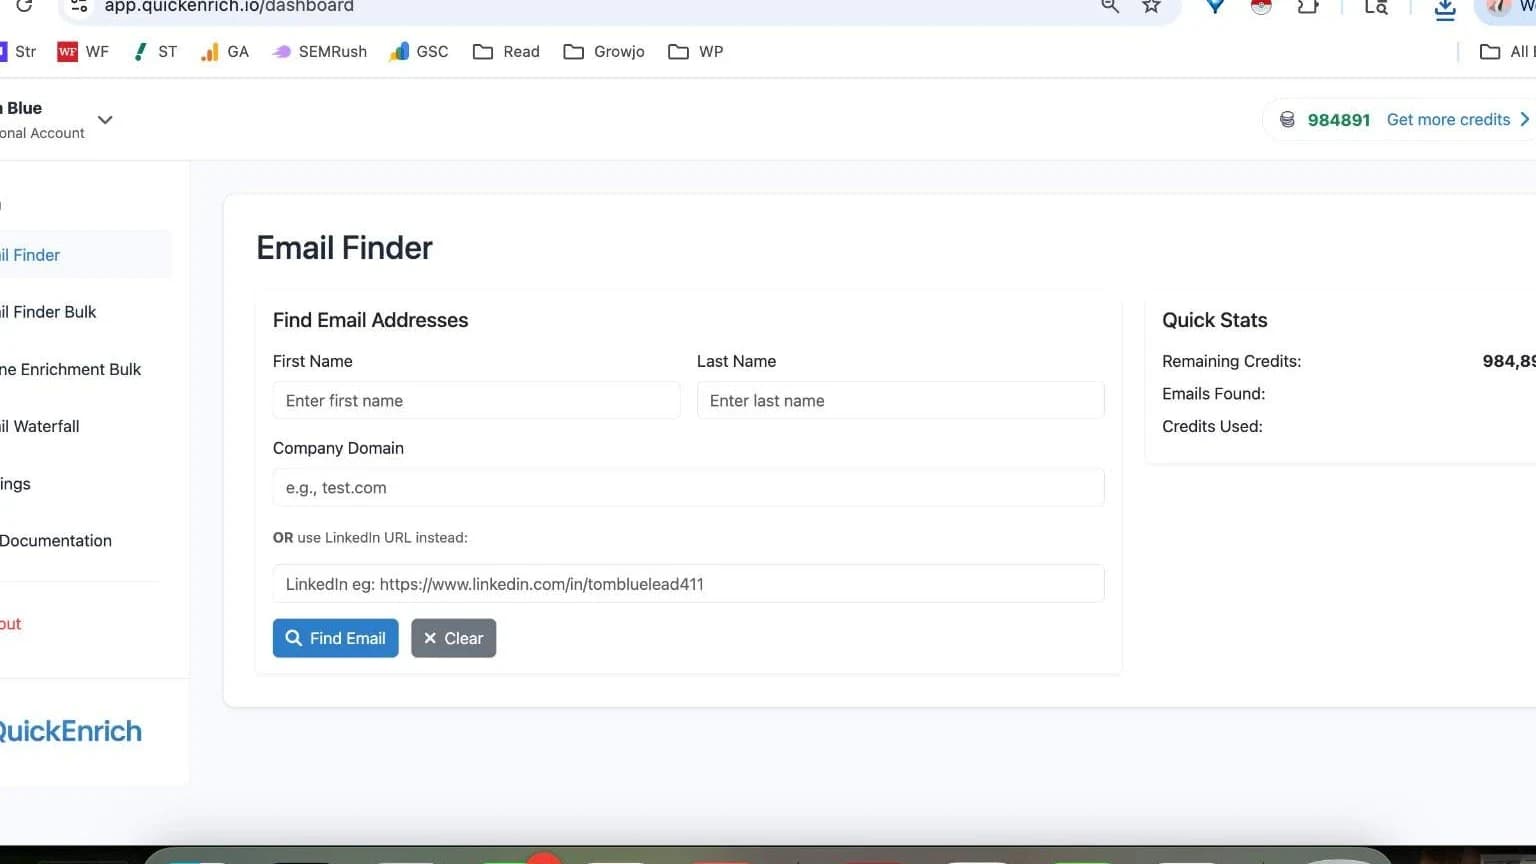Open the red and white ball extension
This screenshot has height=864, width=1536.
pos(1261,6)
